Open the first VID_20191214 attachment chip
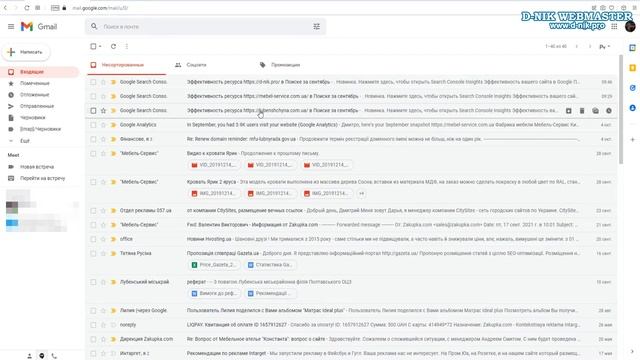 [x=214, y=165]
